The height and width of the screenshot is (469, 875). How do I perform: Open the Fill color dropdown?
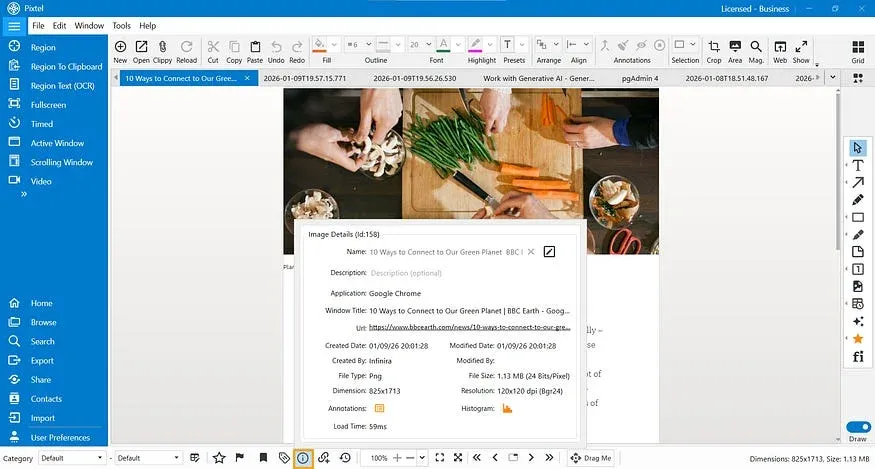[334, 45]
